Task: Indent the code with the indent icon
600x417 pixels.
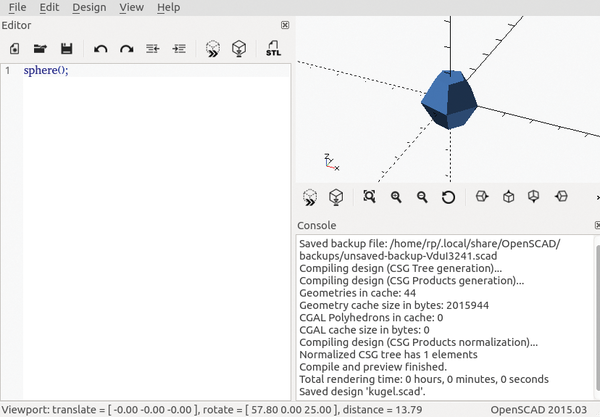Action: (x=179, y=48)
